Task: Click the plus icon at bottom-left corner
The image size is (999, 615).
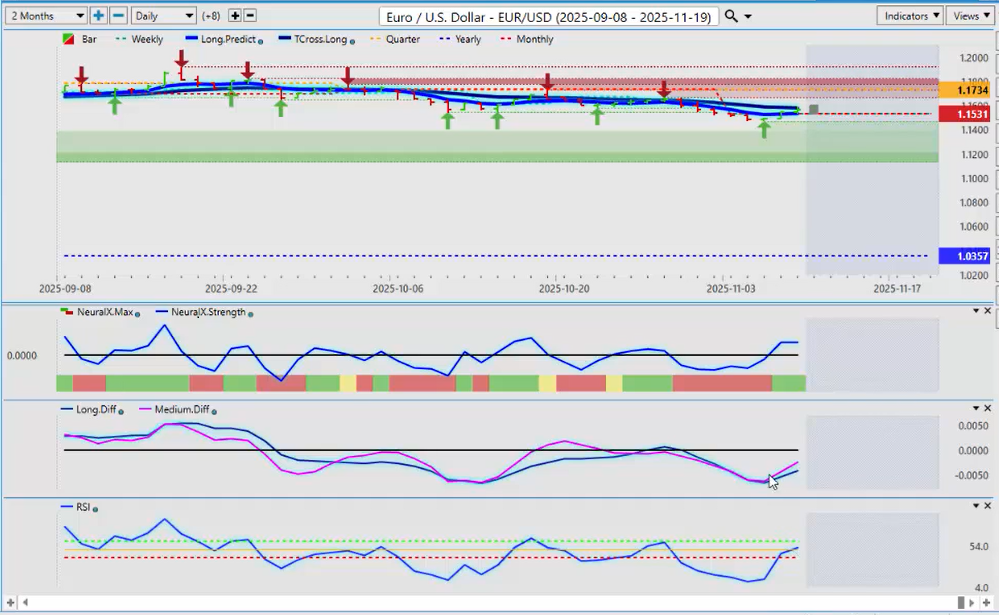Action: click(x=11, y=603)
